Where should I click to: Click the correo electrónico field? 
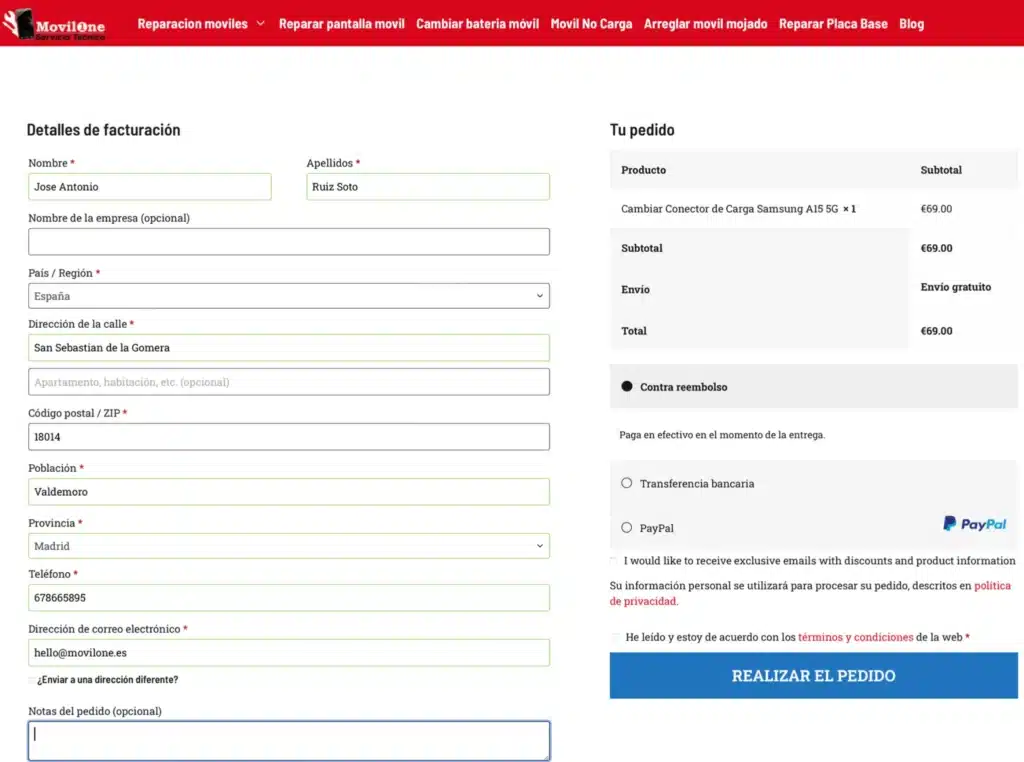pos(289,652)
